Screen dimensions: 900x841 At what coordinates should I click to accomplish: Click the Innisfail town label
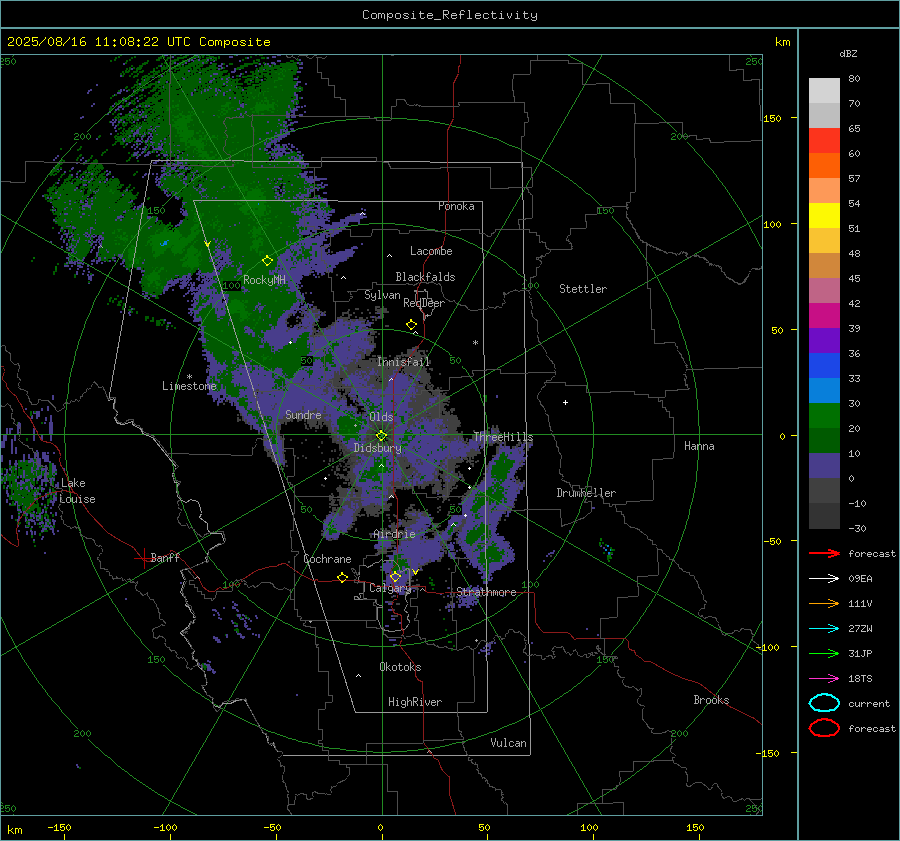click(404, 362)
